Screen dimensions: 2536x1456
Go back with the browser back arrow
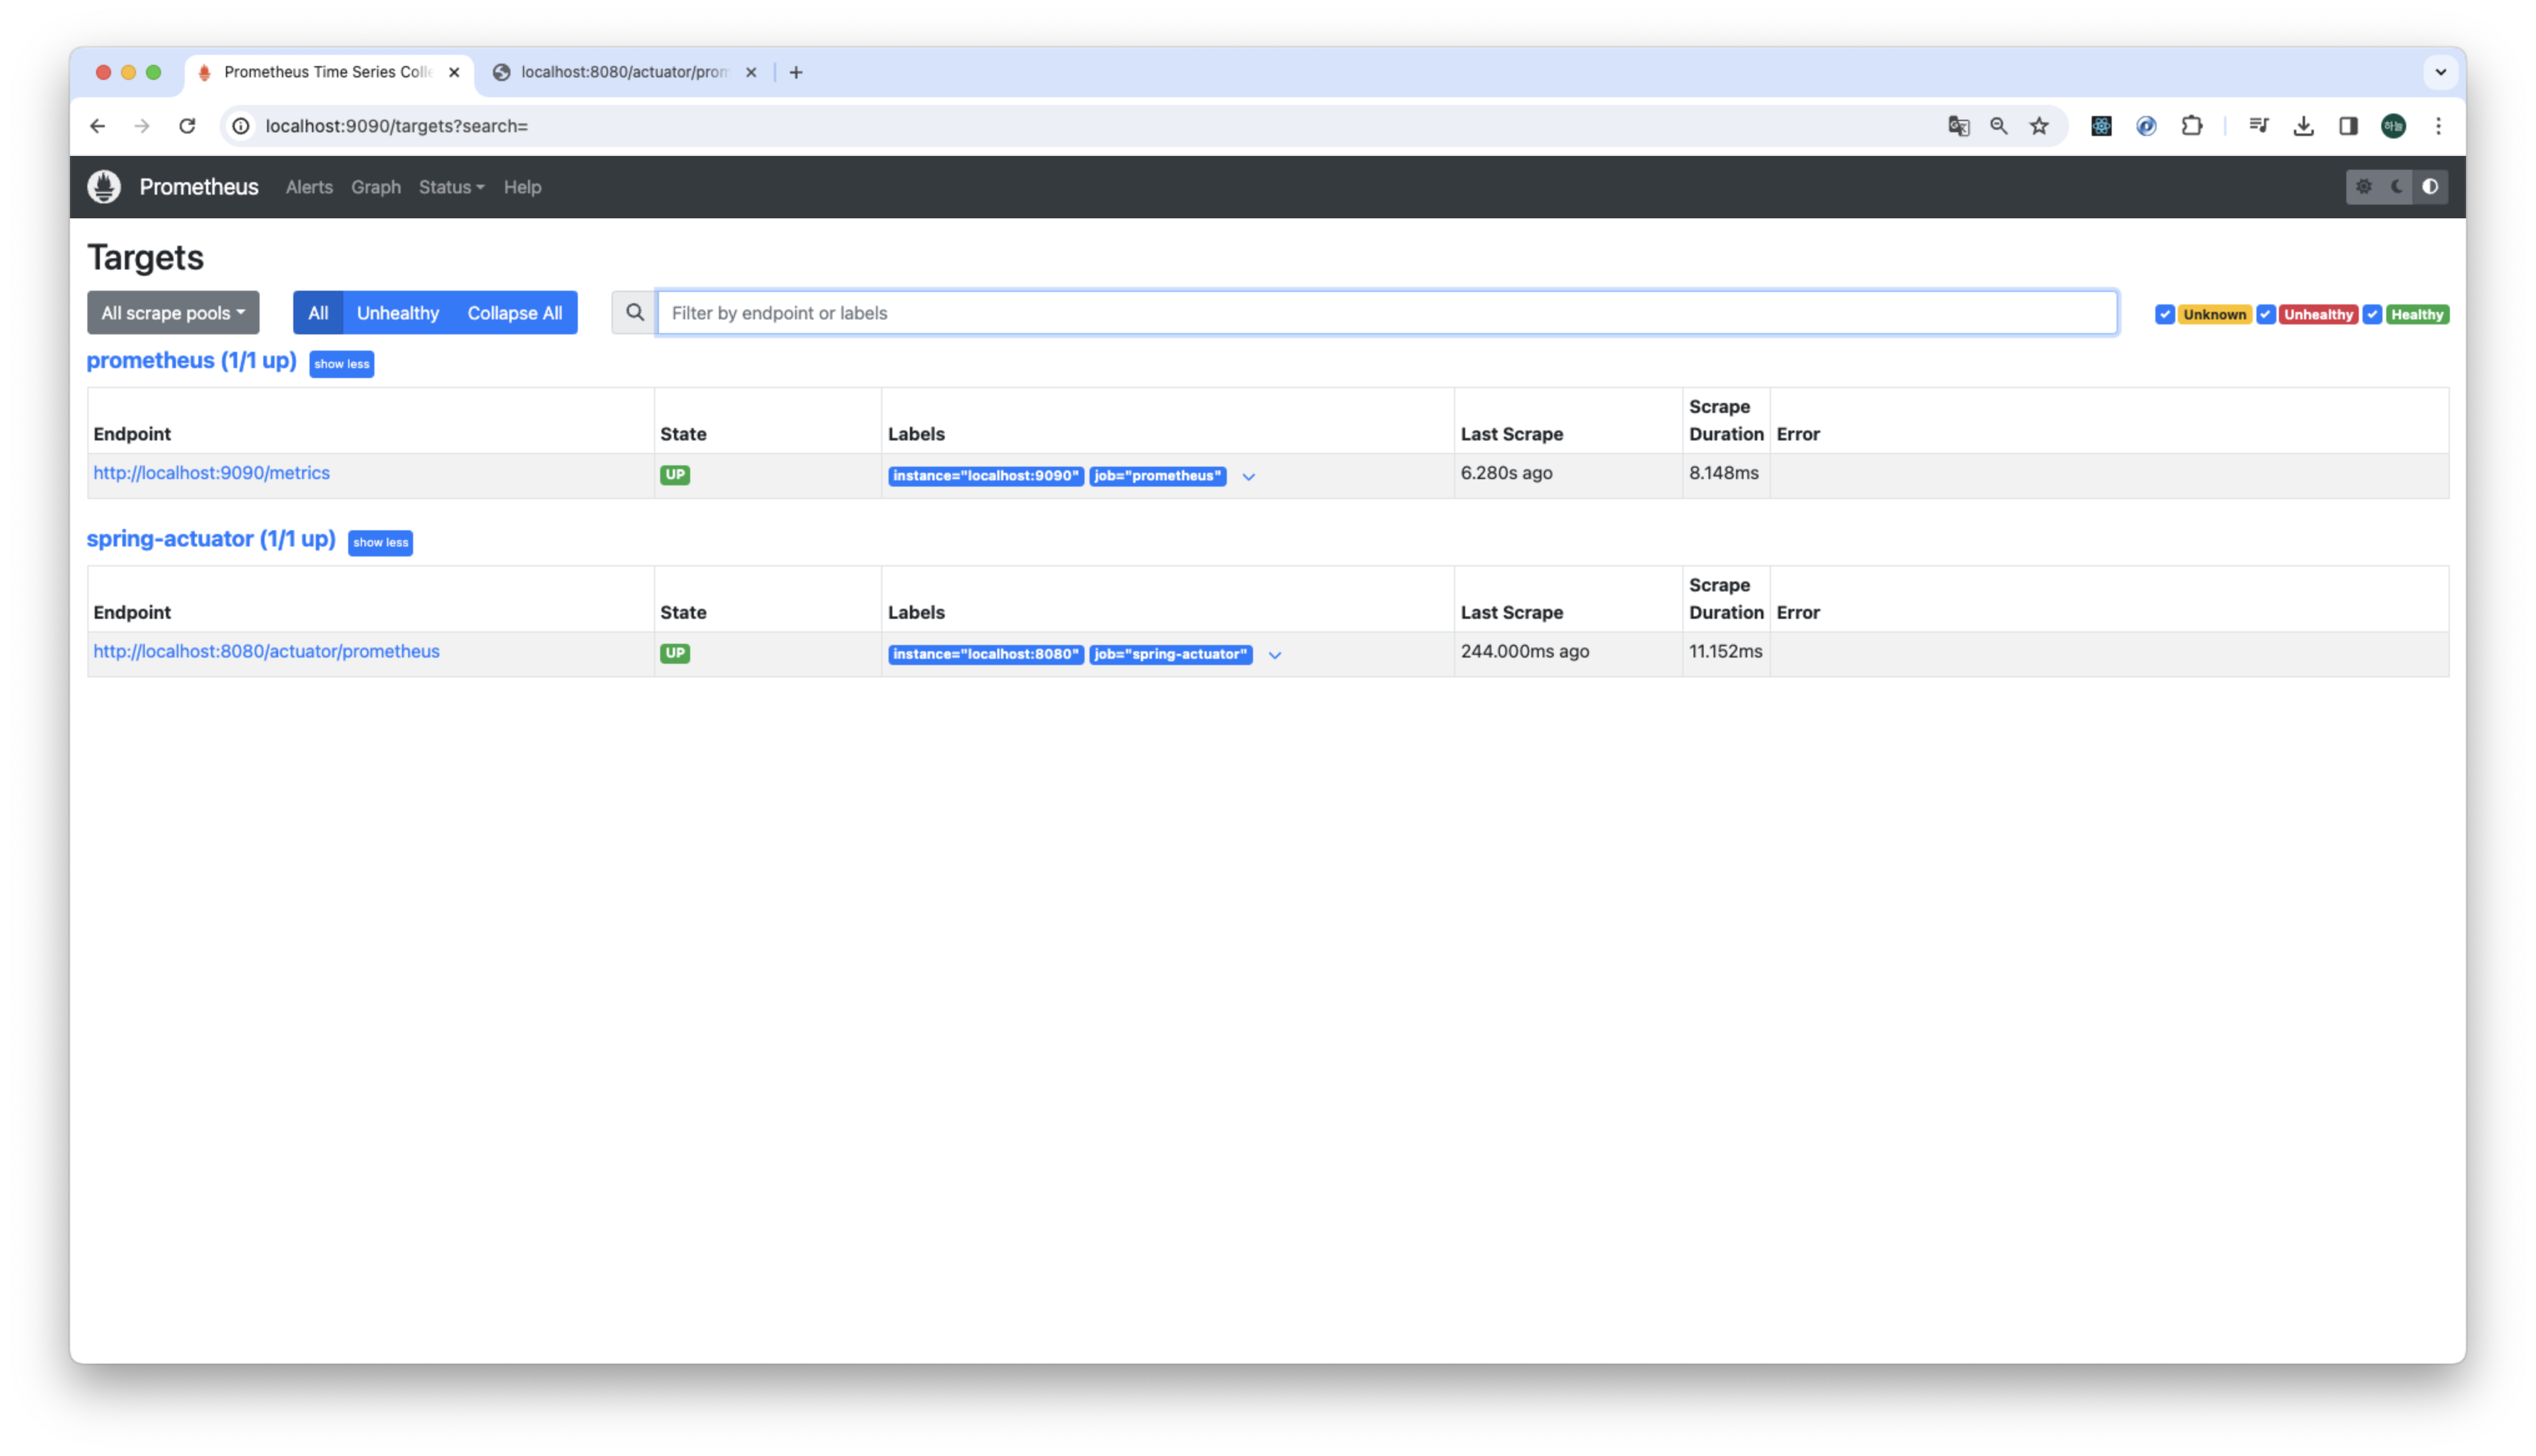coord(97,126)
